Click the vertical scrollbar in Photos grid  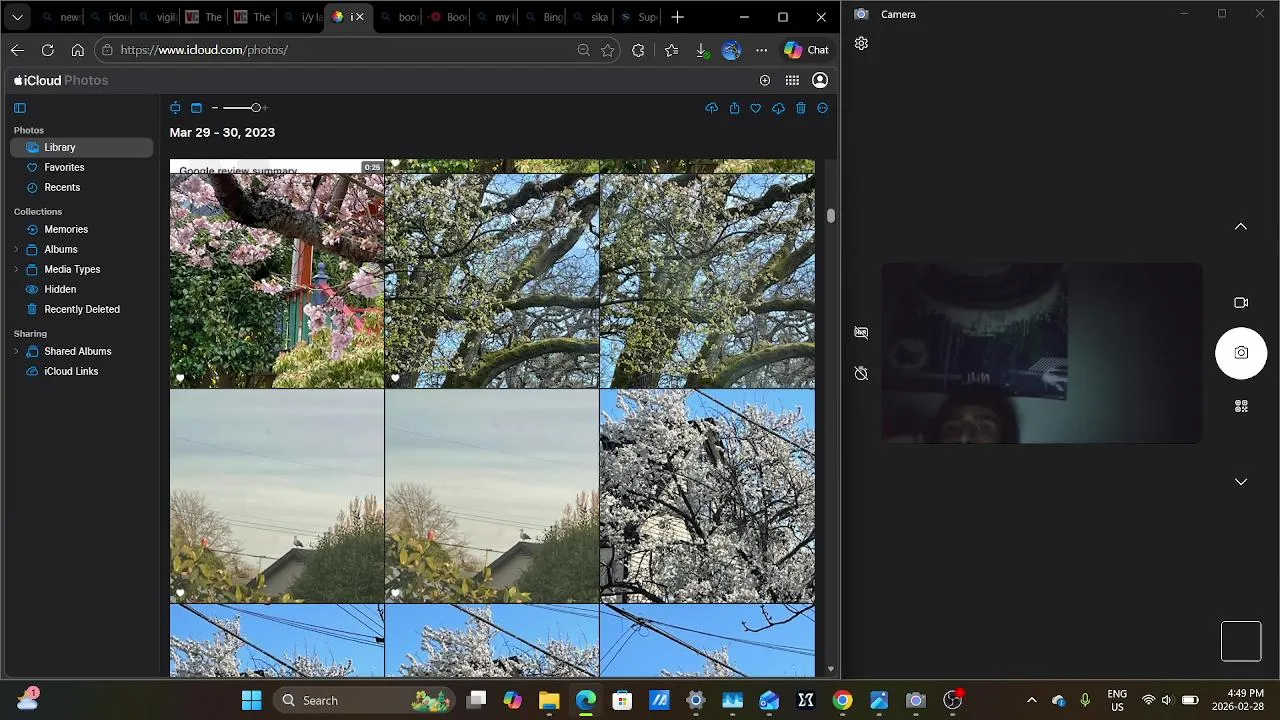click(x=830, y=215)
